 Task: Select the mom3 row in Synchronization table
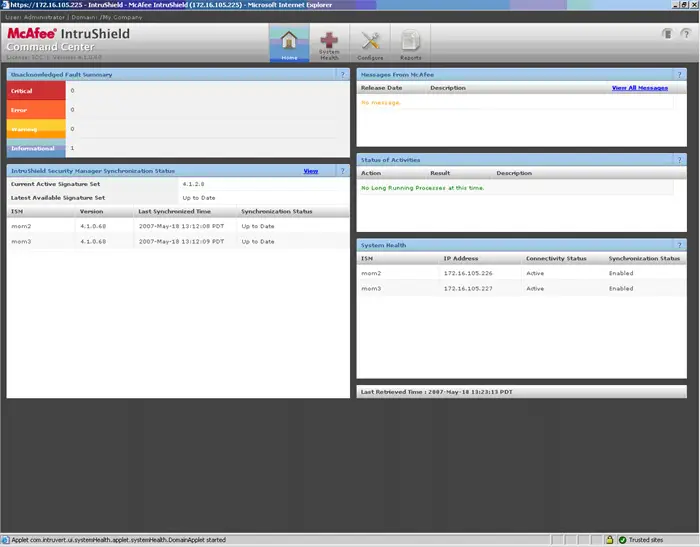tap(178, 242)
